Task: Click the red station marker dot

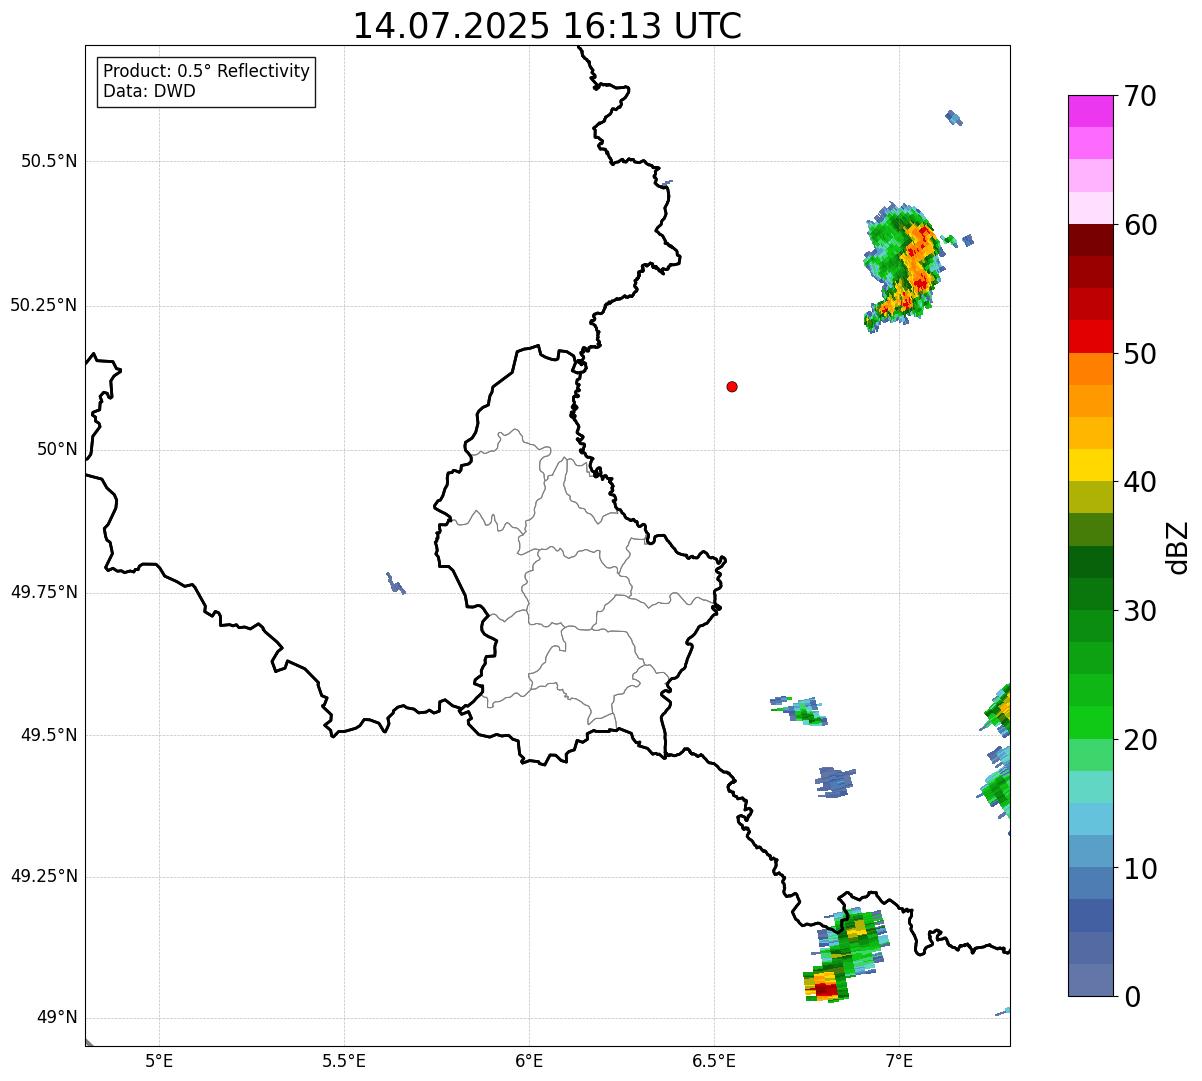Action: coord(732,386)
